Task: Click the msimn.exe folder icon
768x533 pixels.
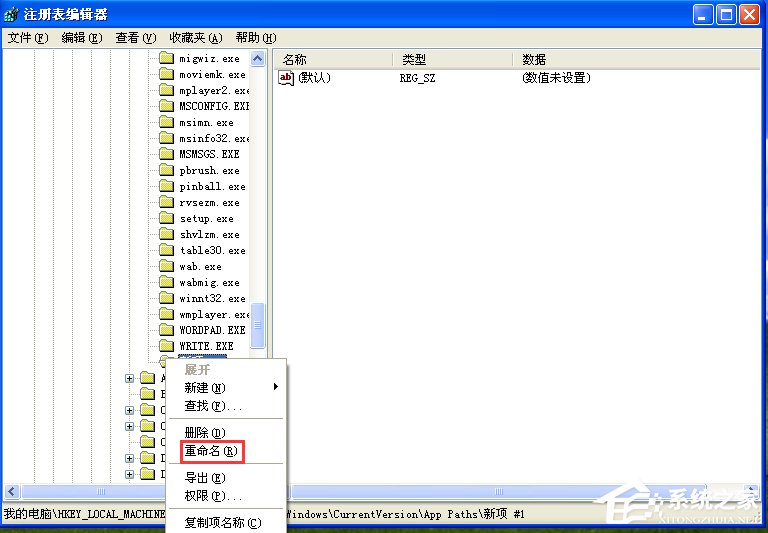Action: (x=167, y=122)
